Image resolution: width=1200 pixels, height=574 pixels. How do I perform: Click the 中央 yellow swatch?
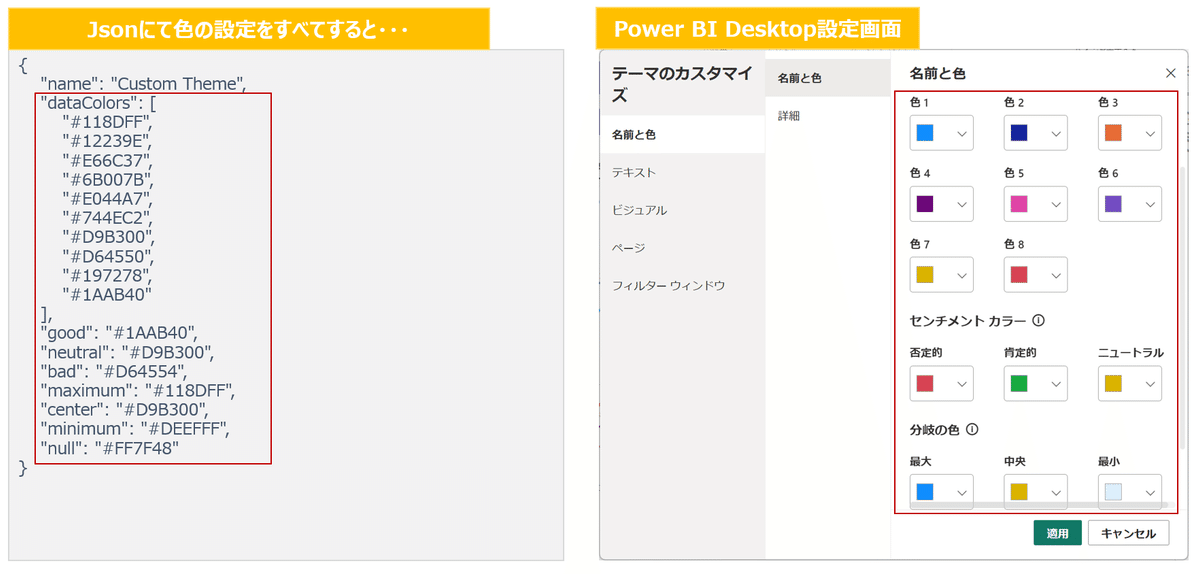1019,492
